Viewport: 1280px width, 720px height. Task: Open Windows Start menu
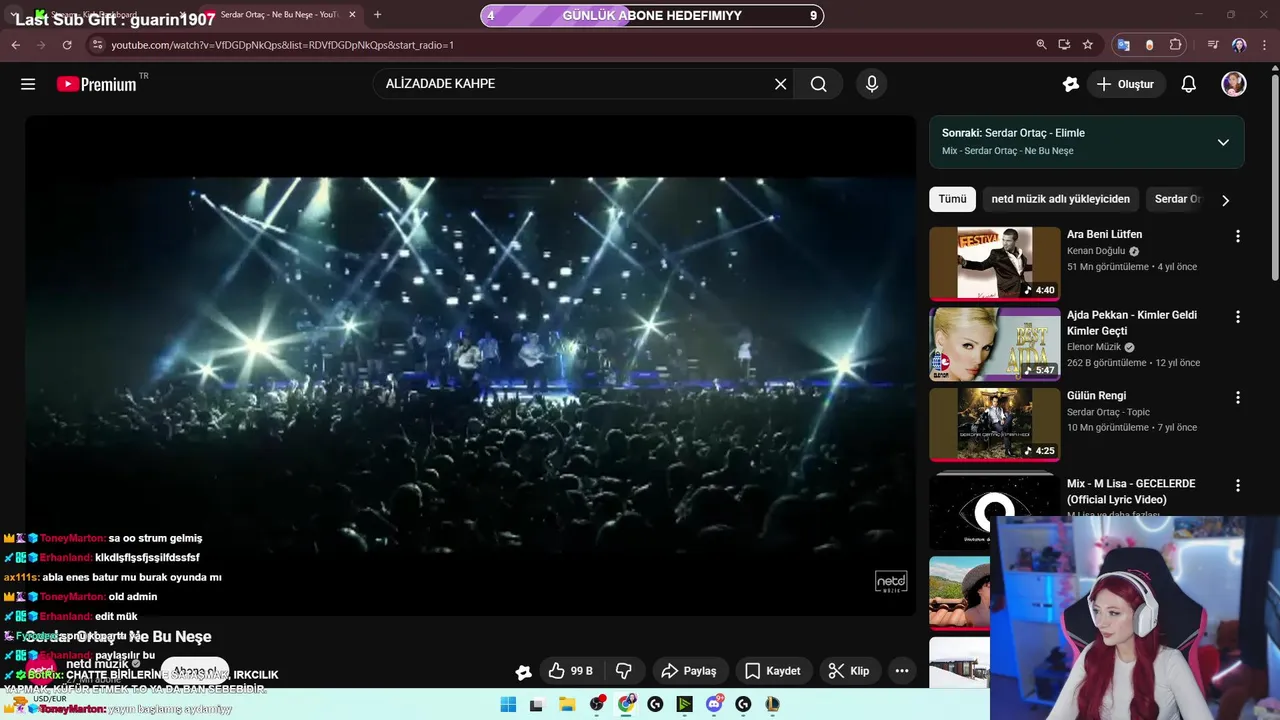508,704
